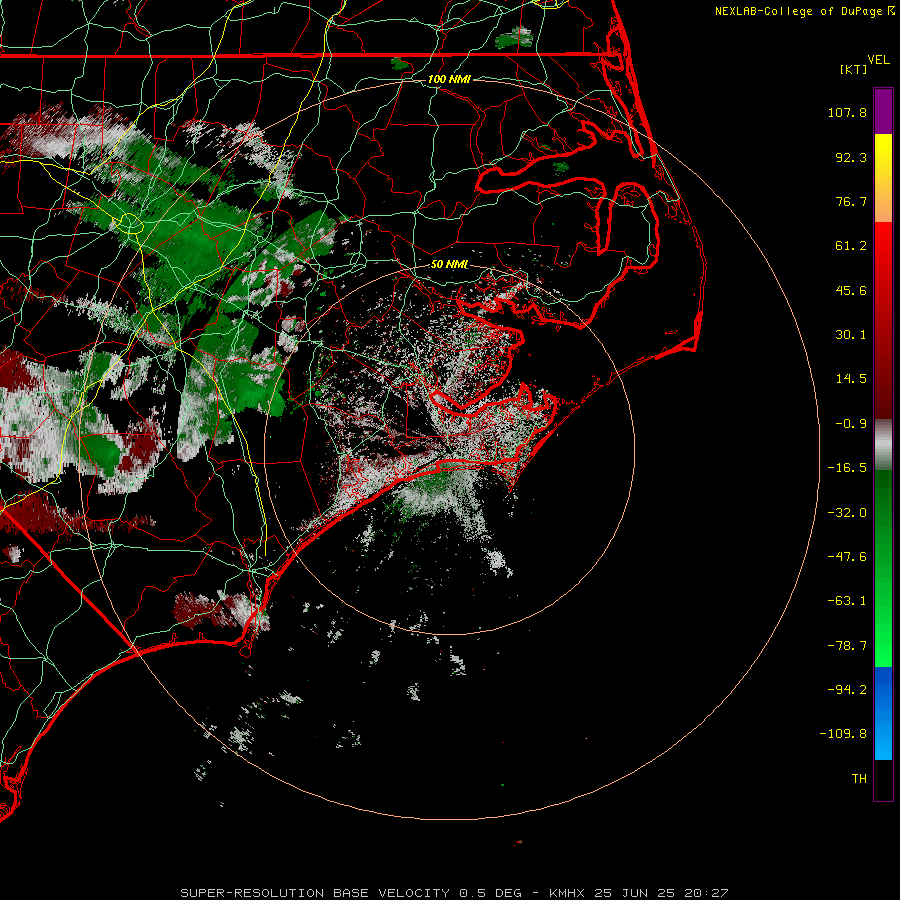Click the 107.8 legend value

coord(847,112)
